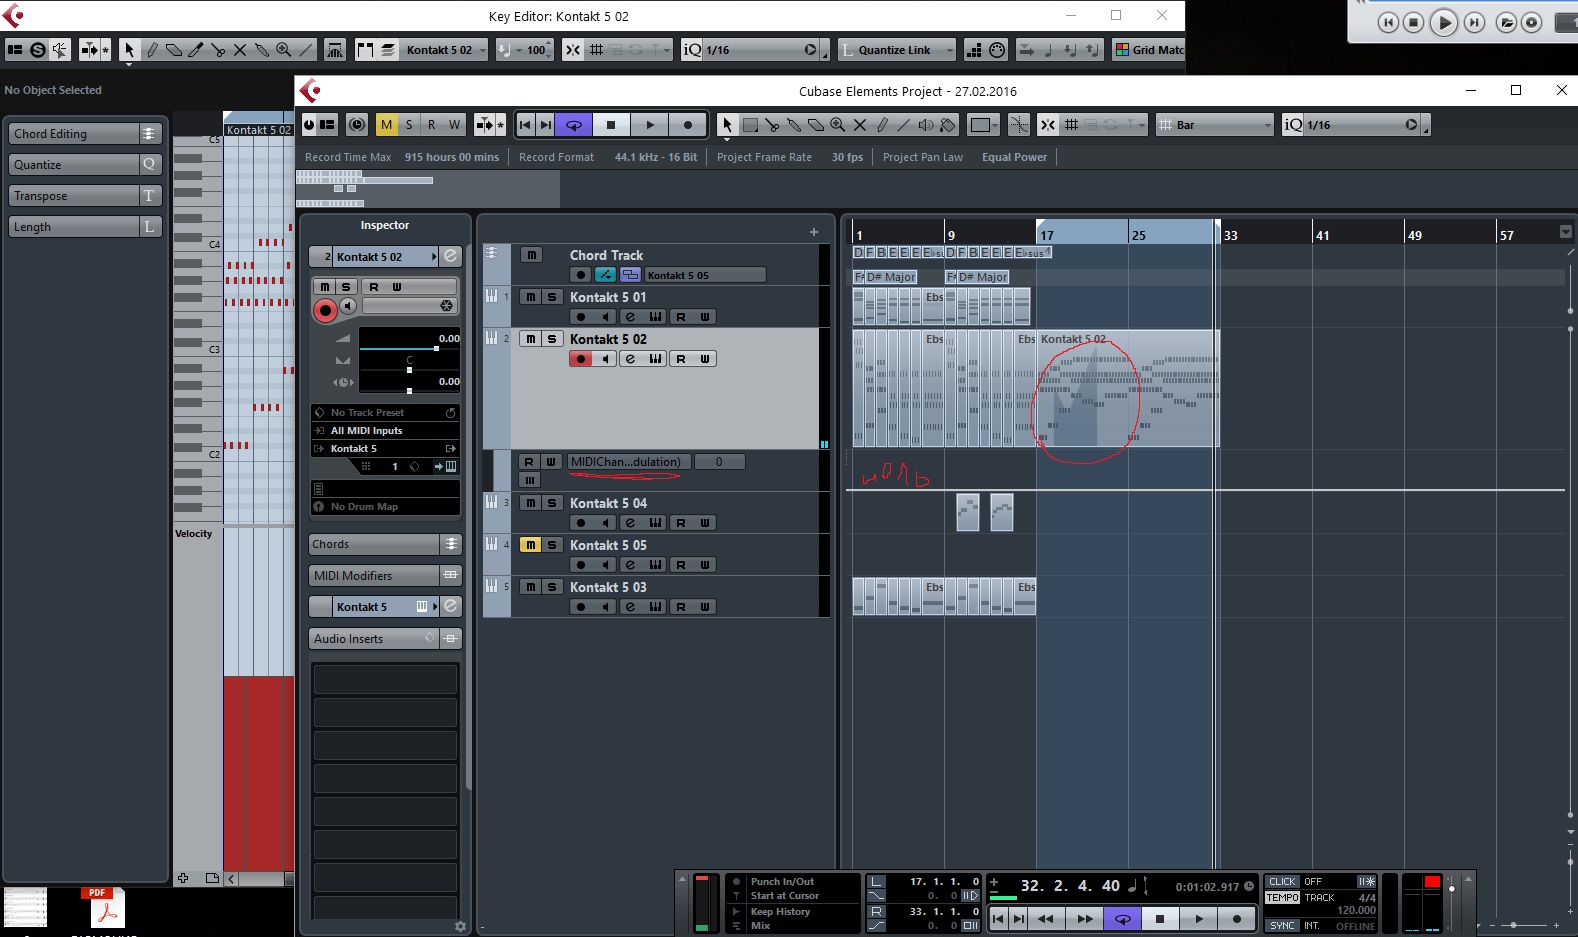Open Edit Instrument for inspector Kontakt 5 02
Screen dimensions: 1578x937
451,257
